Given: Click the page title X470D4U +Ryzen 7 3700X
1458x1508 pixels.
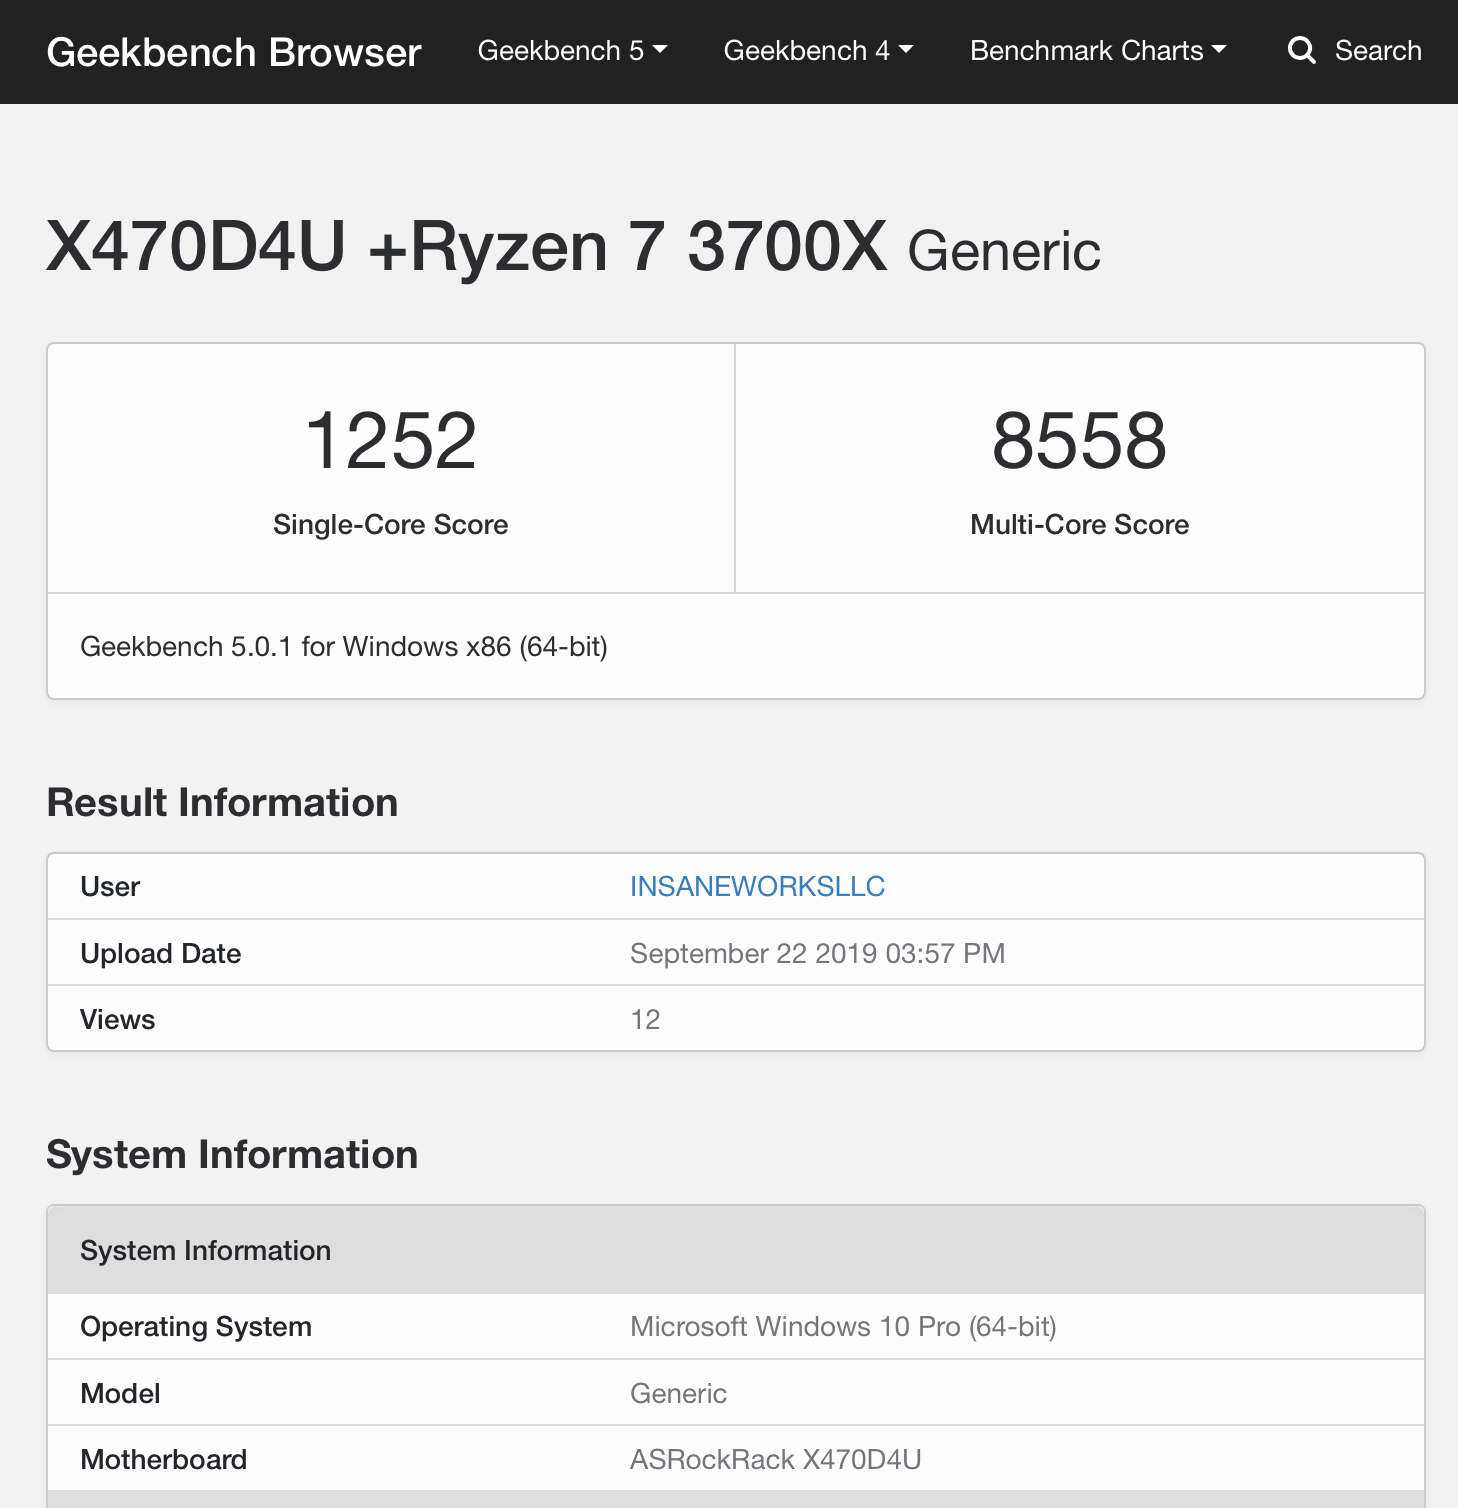Looking at the screenshot, I should (466, 246).
